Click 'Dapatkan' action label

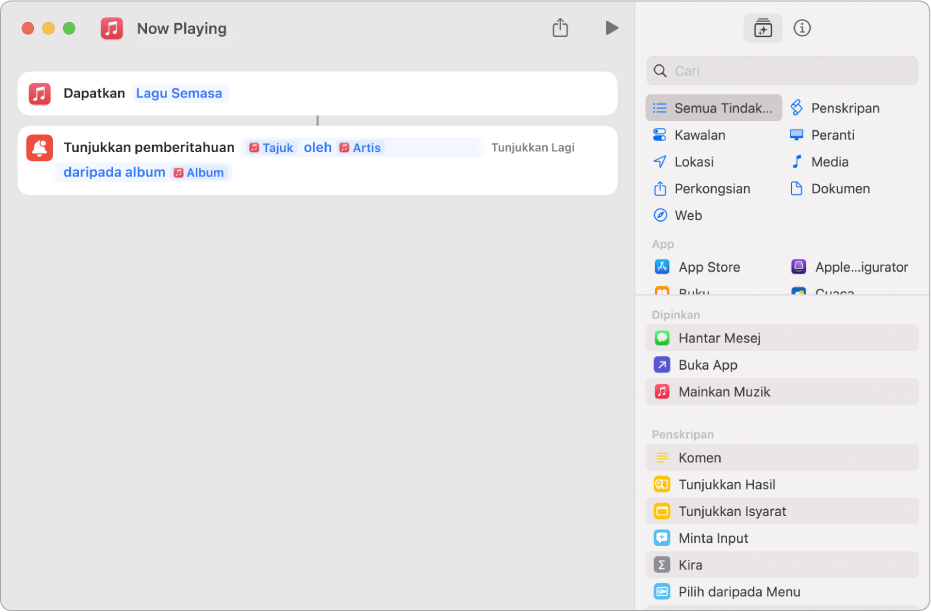click(x=94, y=93)
